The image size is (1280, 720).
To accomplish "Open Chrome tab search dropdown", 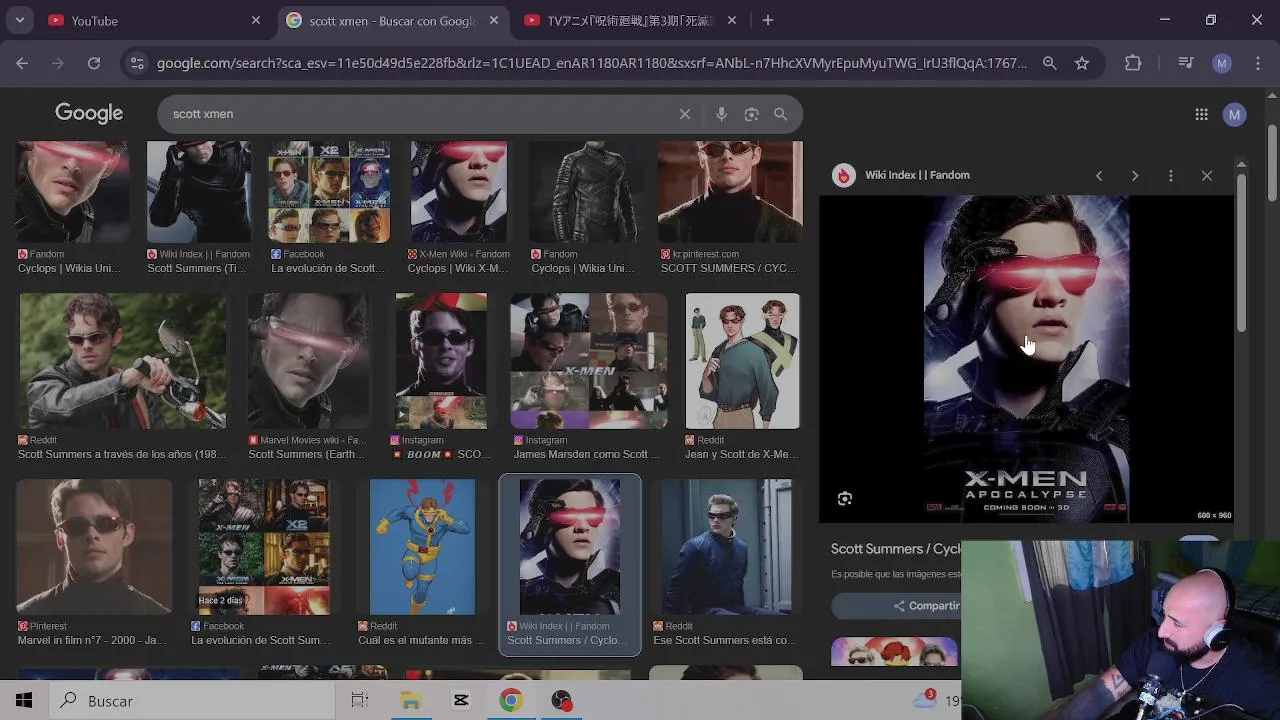I will click(20, 20).
